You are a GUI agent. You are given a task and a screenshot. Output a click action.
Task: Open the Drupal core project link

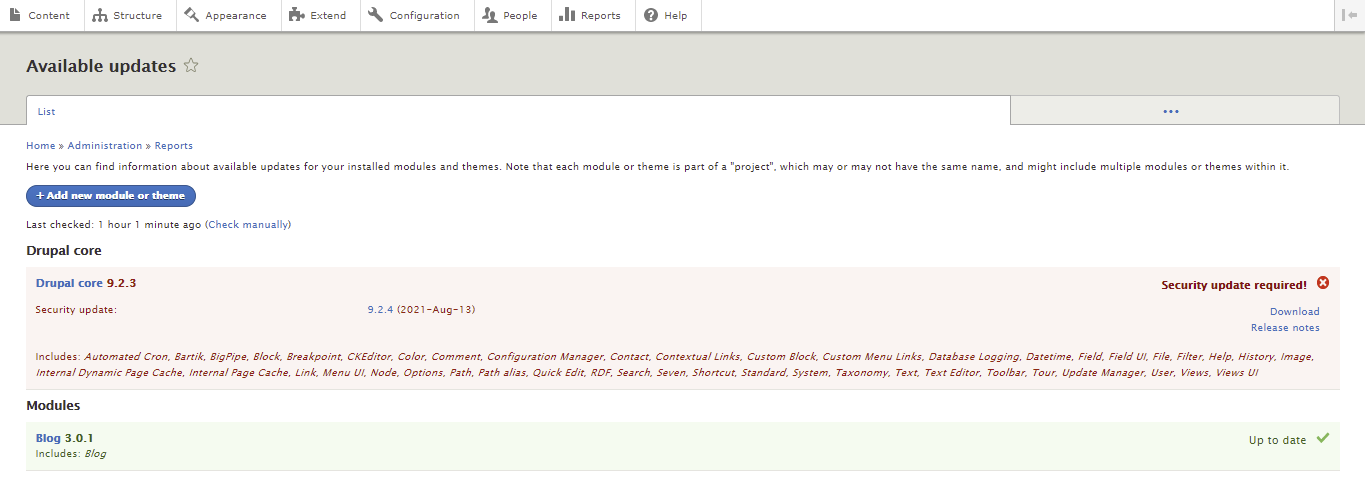pos(69,283)
